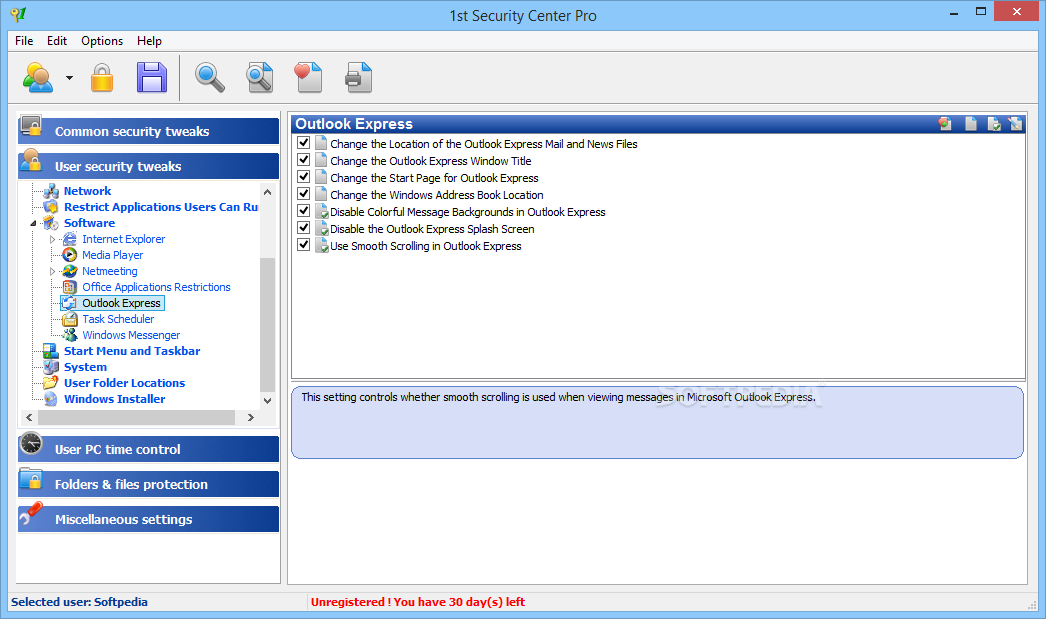Image resolution: width=1046 pixels, height=619 pixels.
Task: Select Windows Messenger tree item
Action: 131,335
